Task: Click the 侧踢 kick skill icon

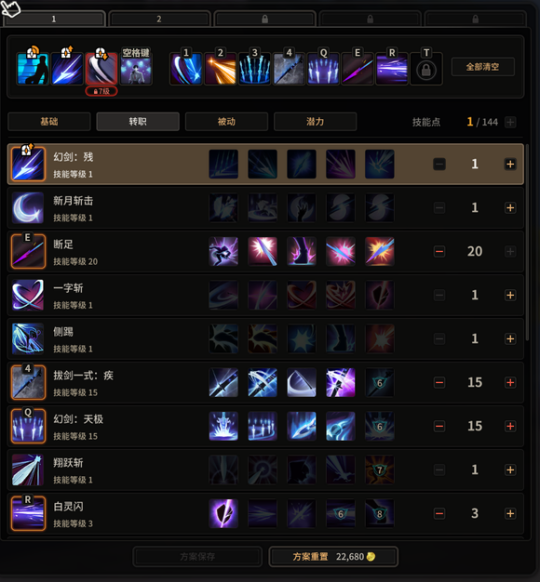Action: click(28, 339)
